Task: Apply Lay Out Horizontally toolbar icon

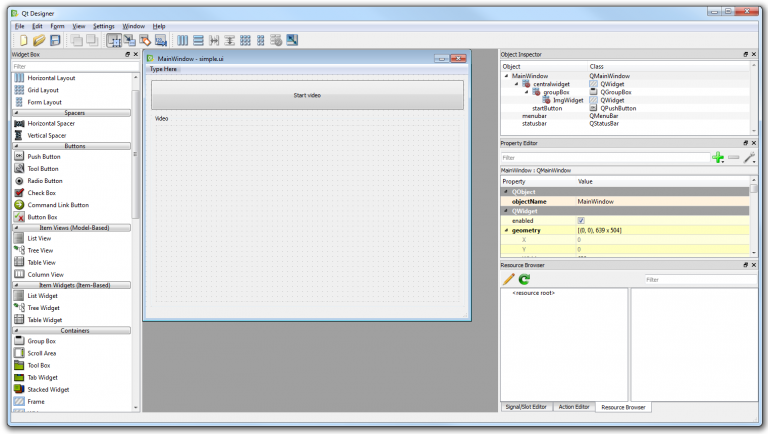Action: [183, 40]
